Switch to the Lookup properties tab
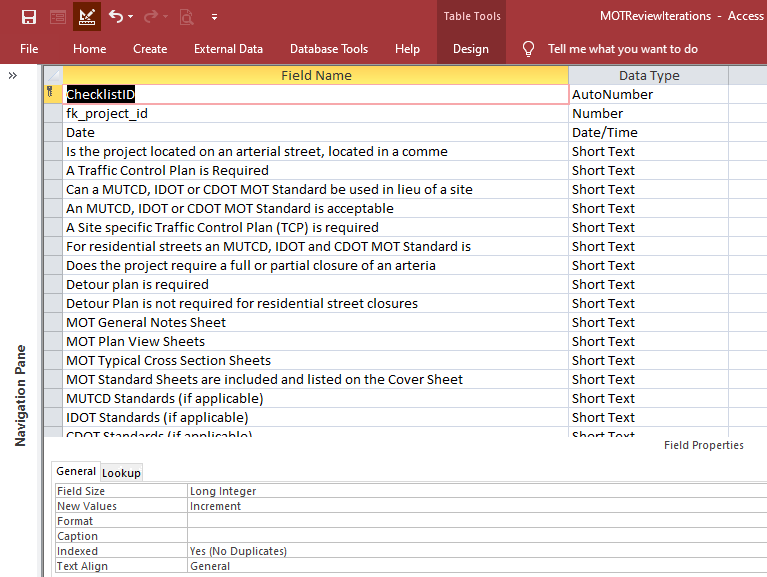The image size is (767, 577). pos(121,473)
